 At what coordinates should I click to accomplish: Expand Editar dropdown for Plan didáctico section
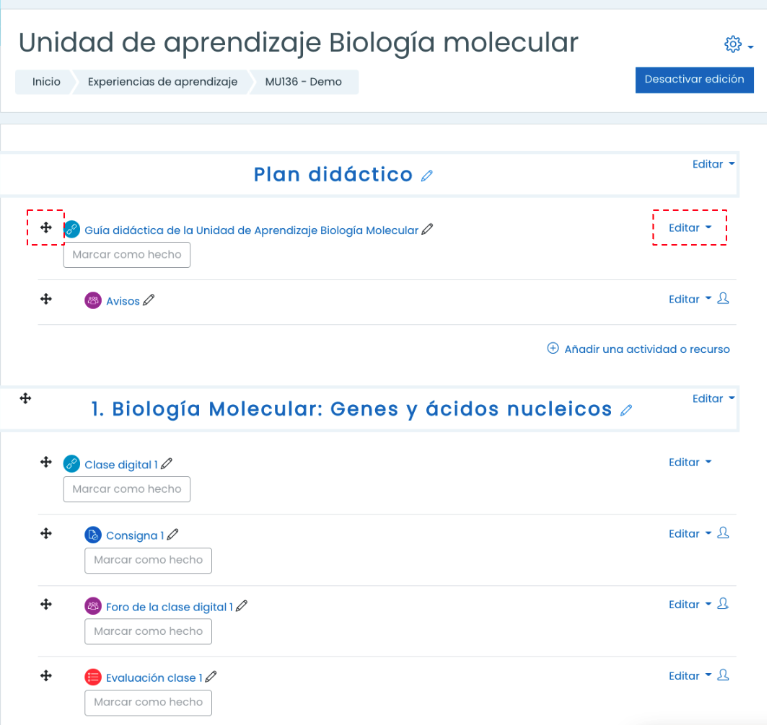coord(713,164)
